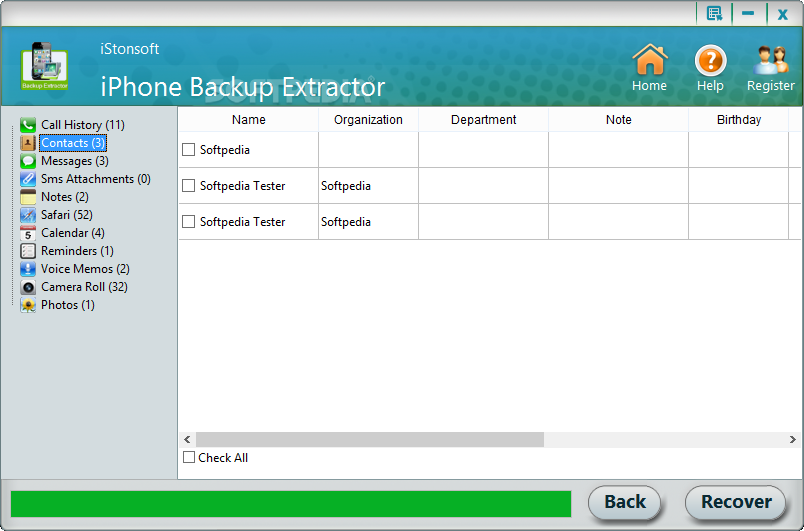The height and width of the screenshot is (531, 804).
Task: Open Messages (3) category
Action: pos(75,161)
